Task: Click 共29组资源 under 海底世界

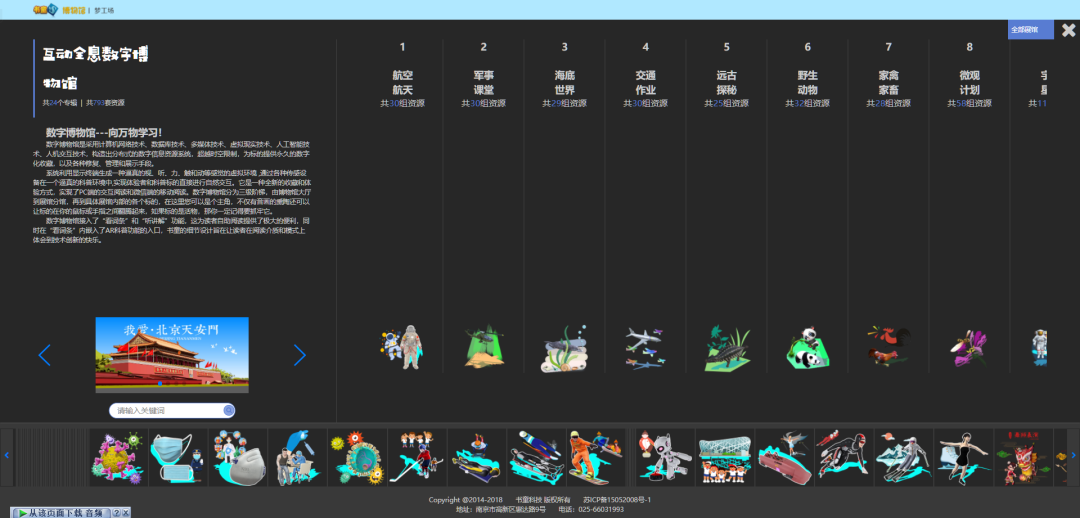Action: [565, 103]
